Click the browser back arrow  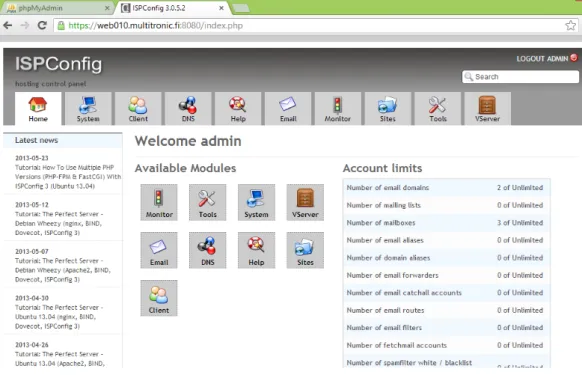(x=8, y=25)
